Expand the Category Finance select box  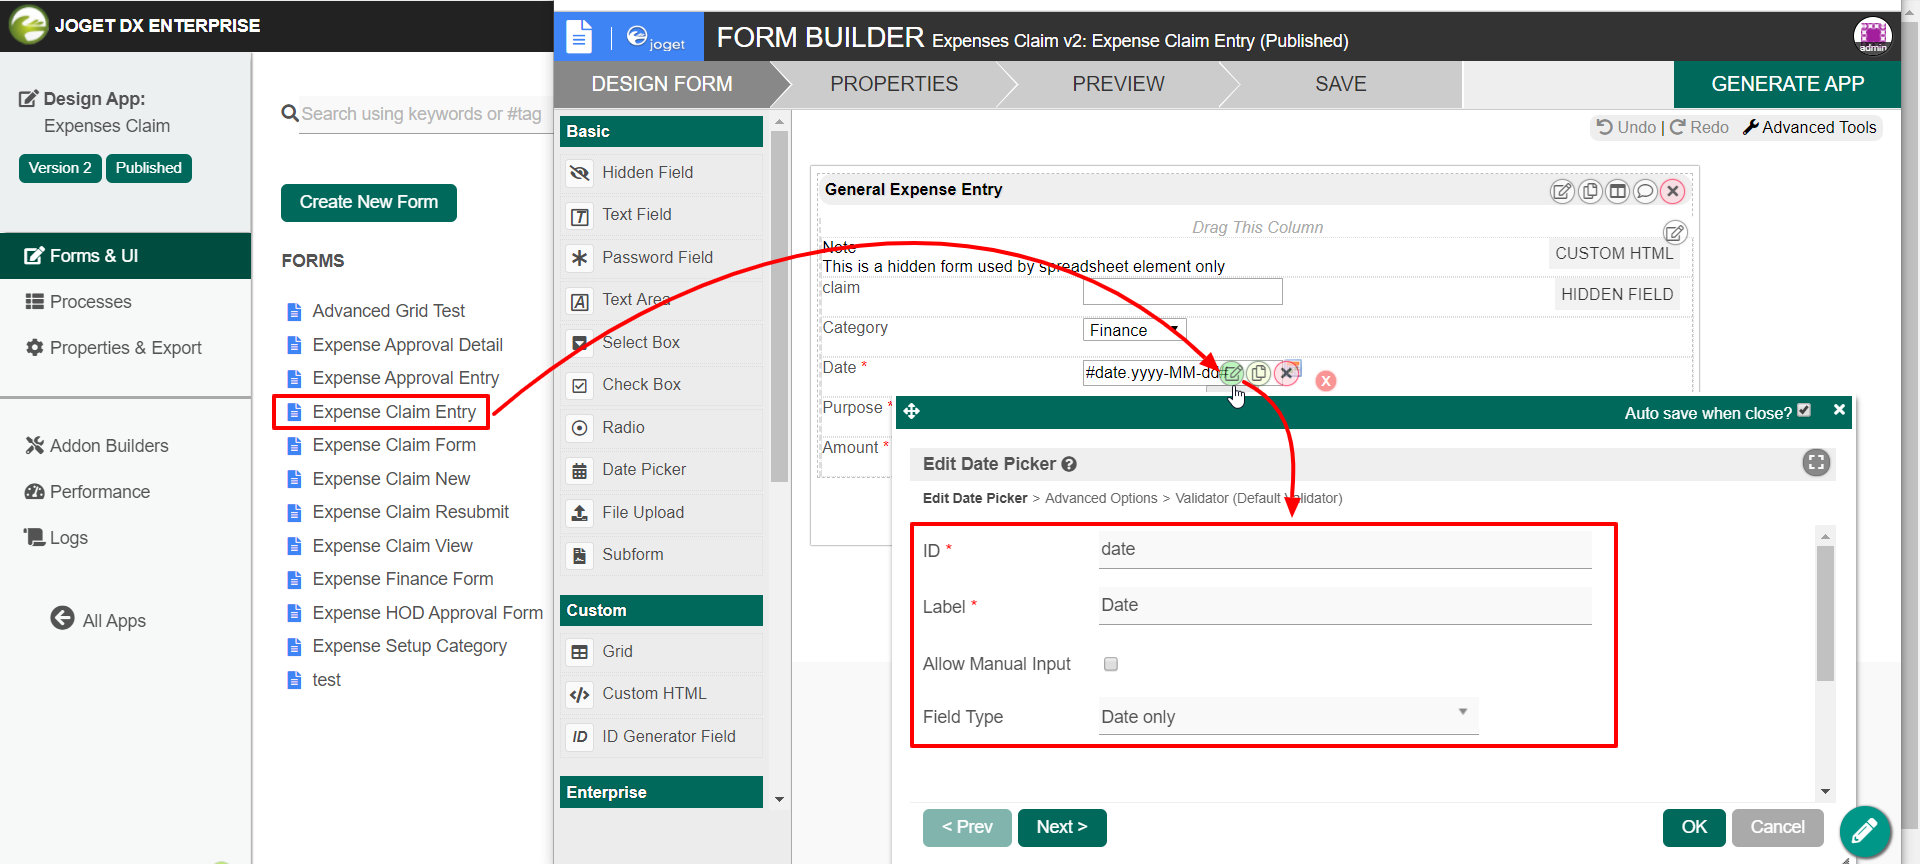[1134, 330]
